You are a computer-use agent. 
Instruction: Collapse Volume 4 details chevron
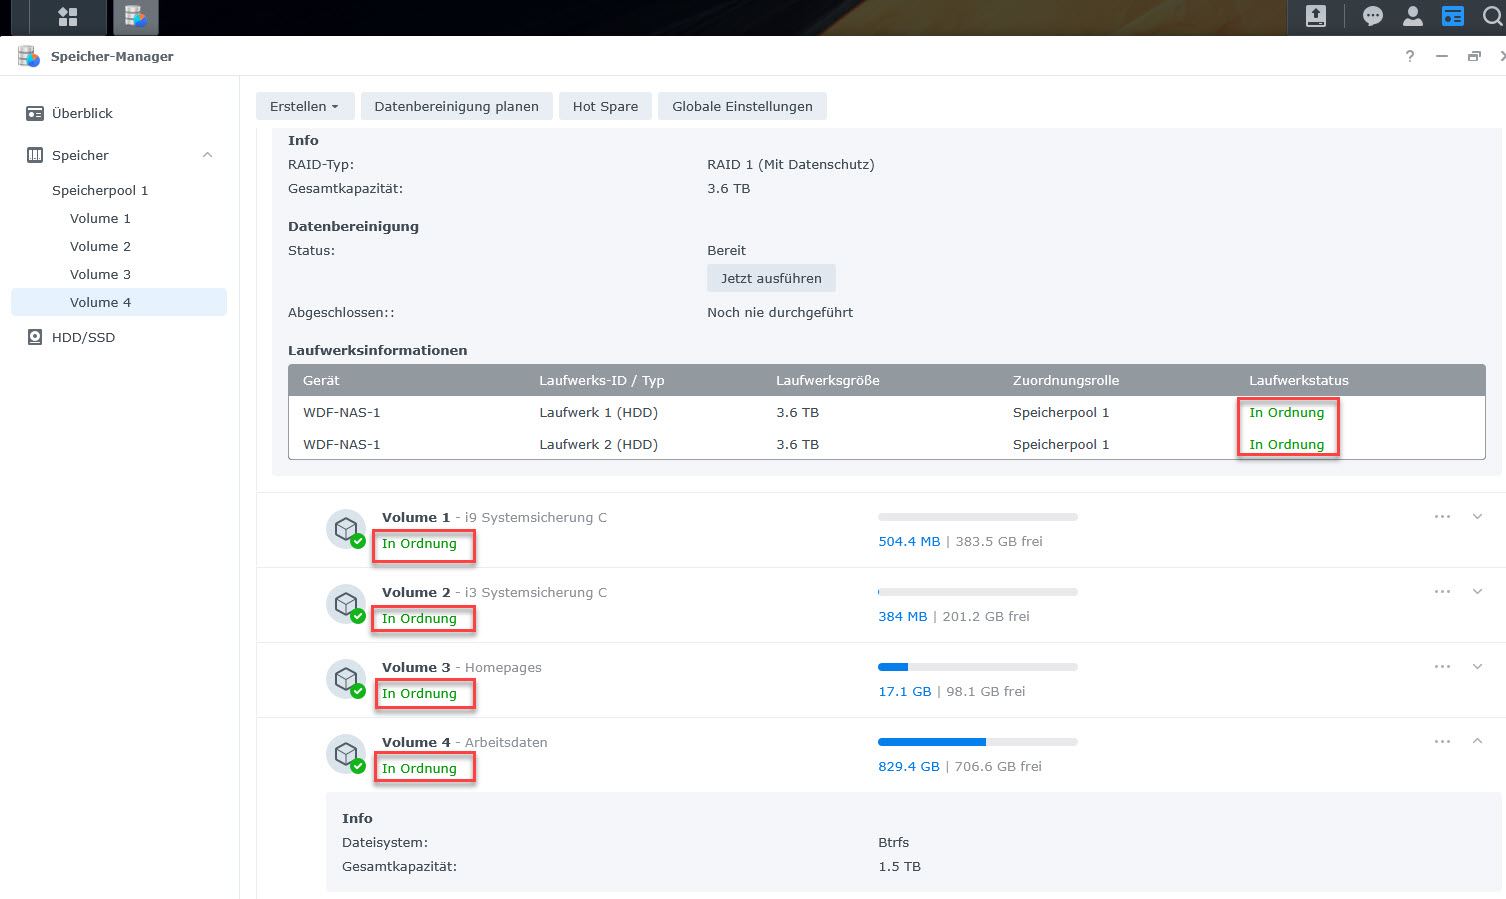click(1477, 742)
